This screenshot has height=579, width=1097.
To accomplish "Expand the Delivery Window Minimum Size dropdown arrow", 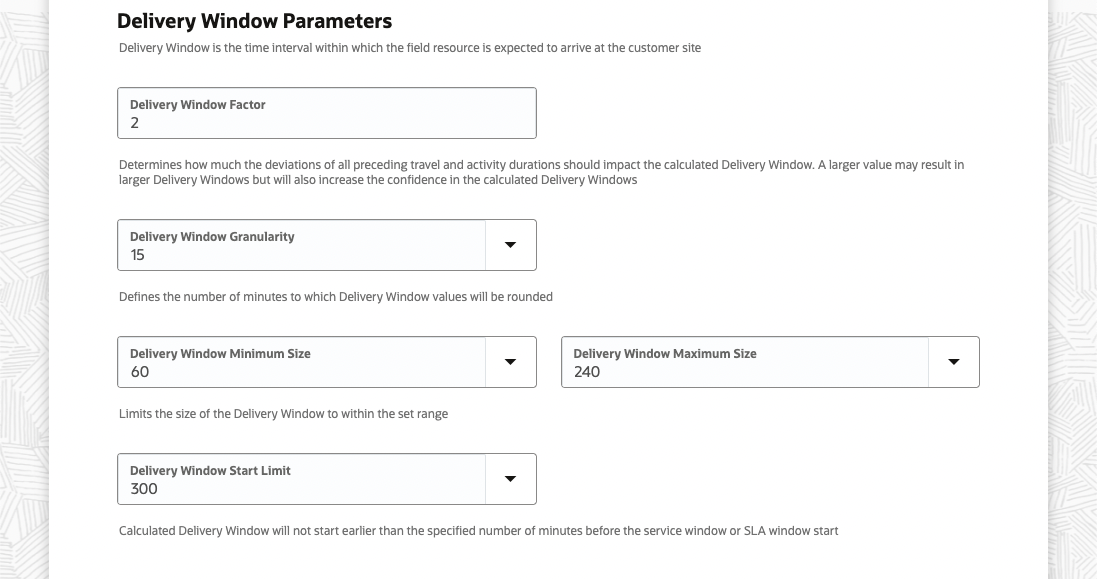I will (x=510, y=362).
